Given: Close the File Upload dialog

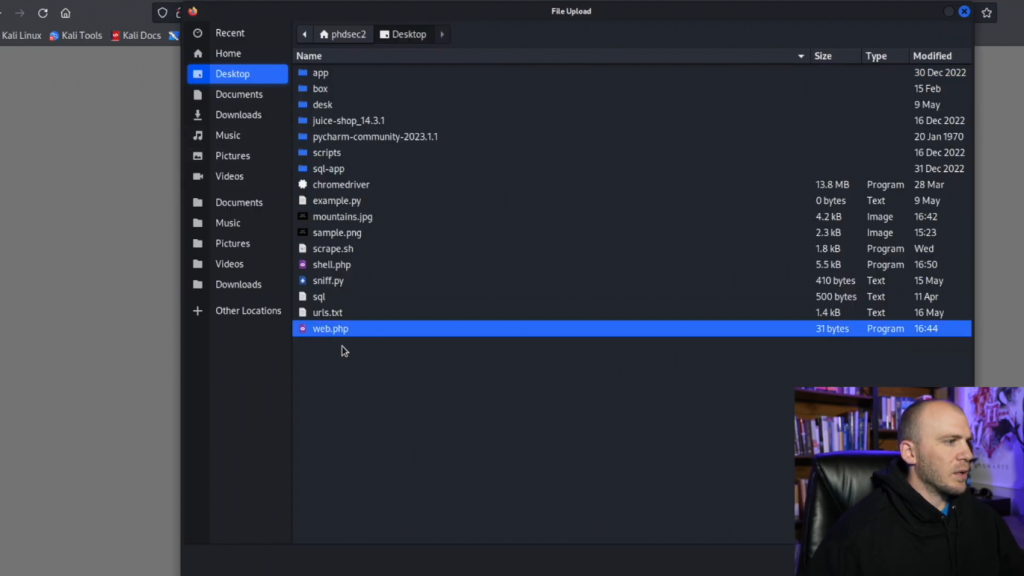Looking at the screenshot, I should click(x=964, y=11).
